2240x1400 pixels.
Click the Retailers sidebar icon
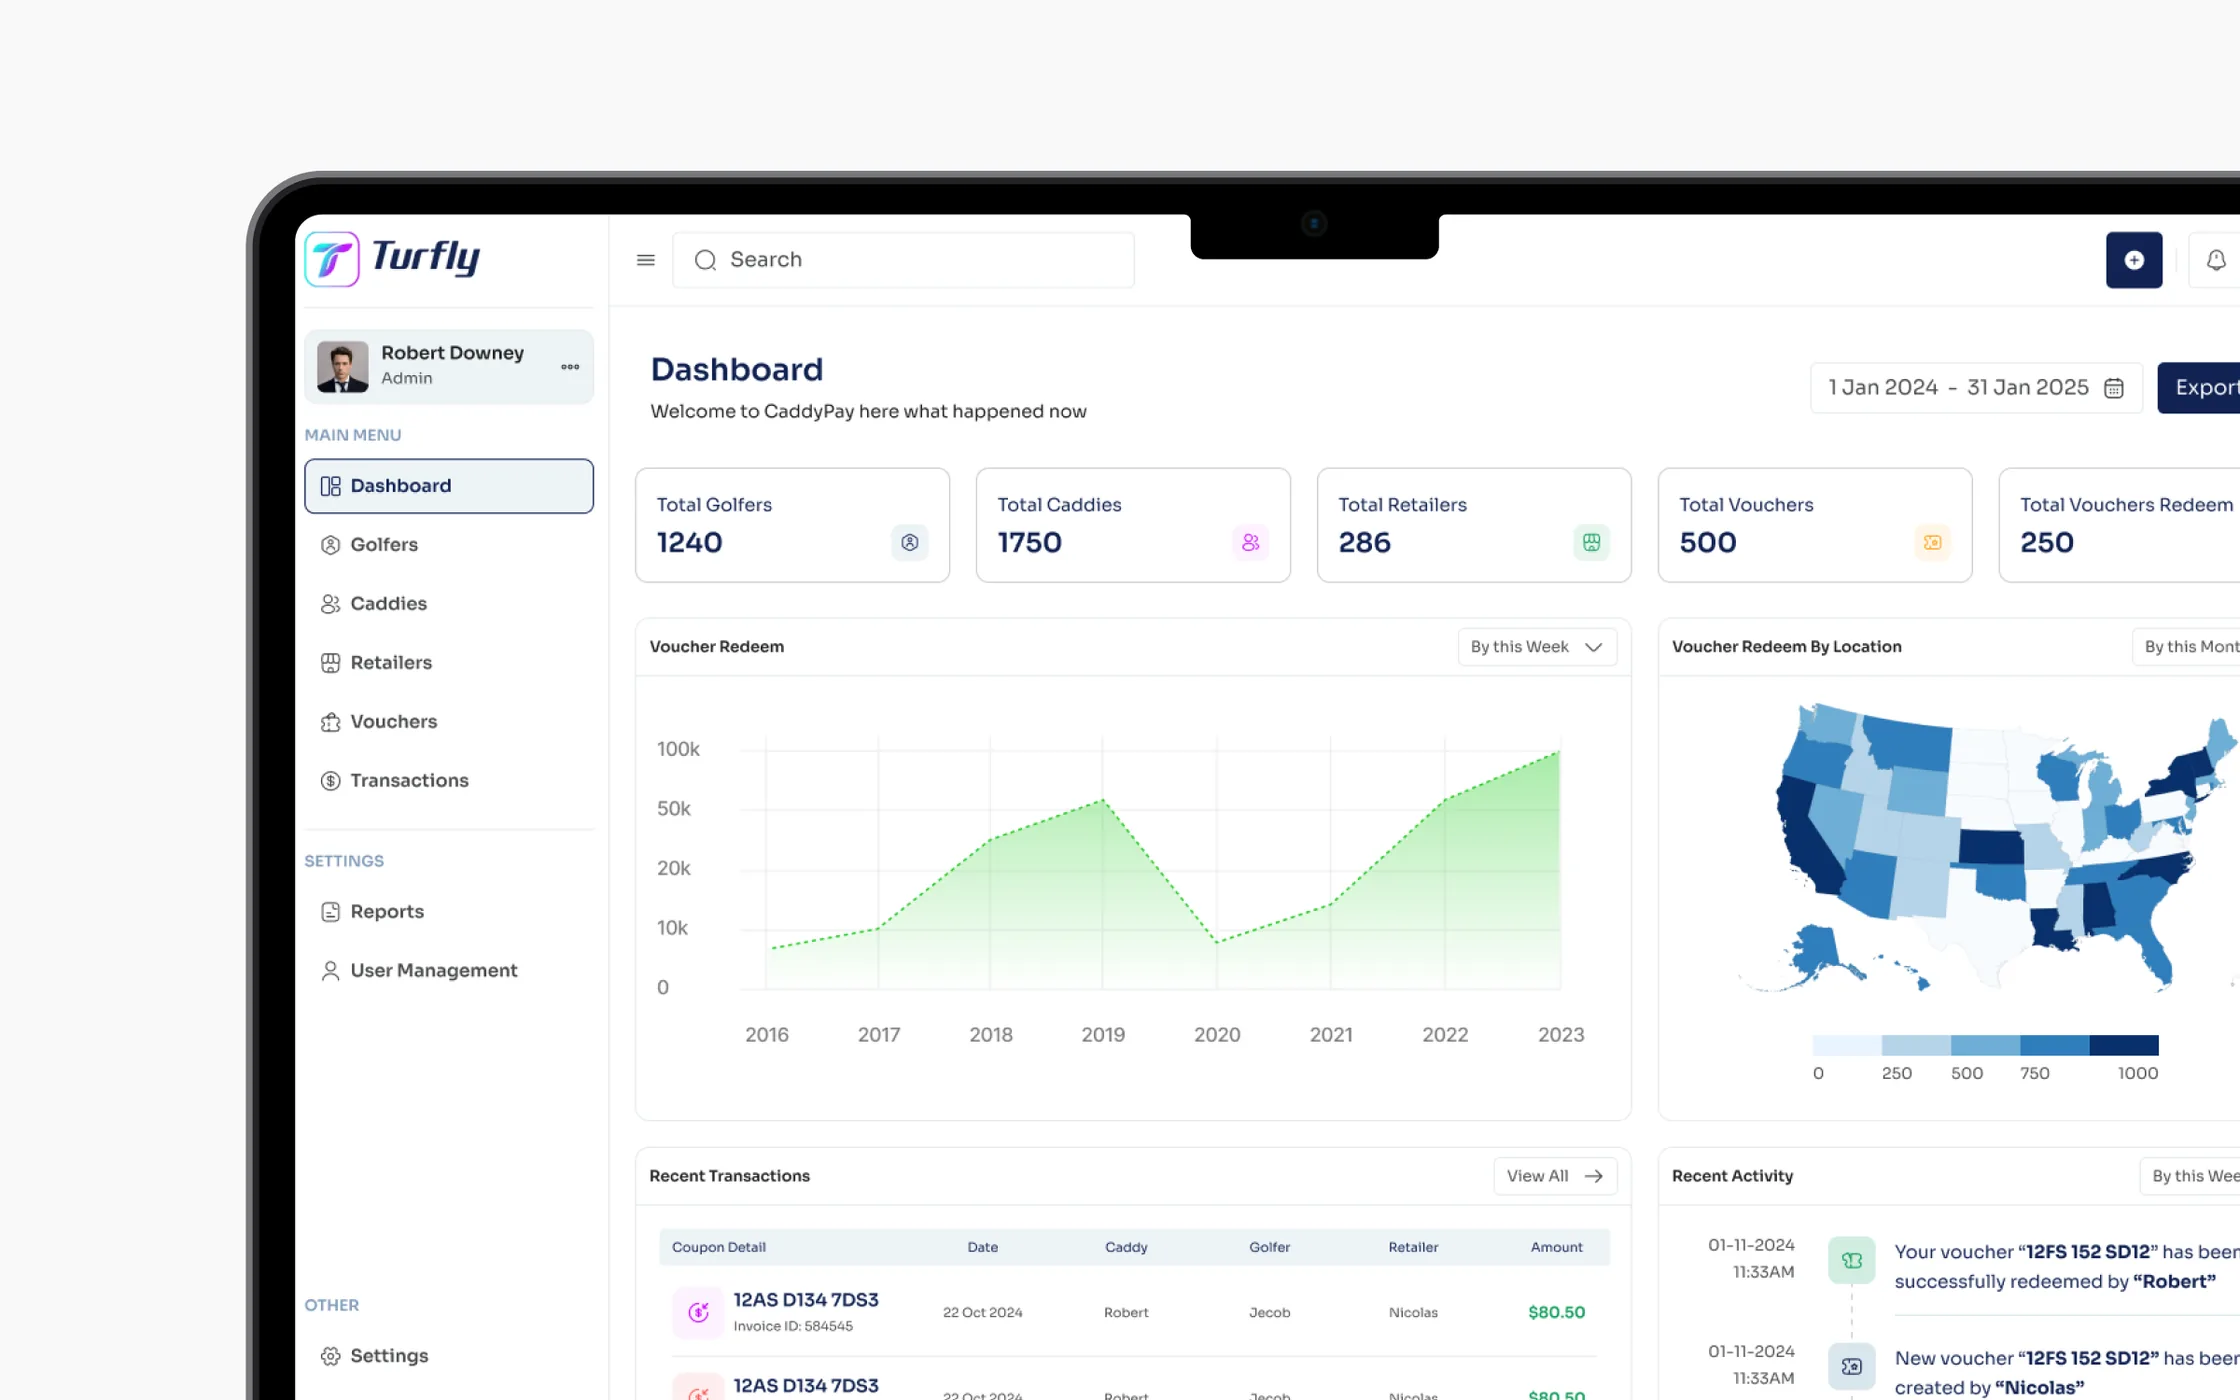point(330,663)
